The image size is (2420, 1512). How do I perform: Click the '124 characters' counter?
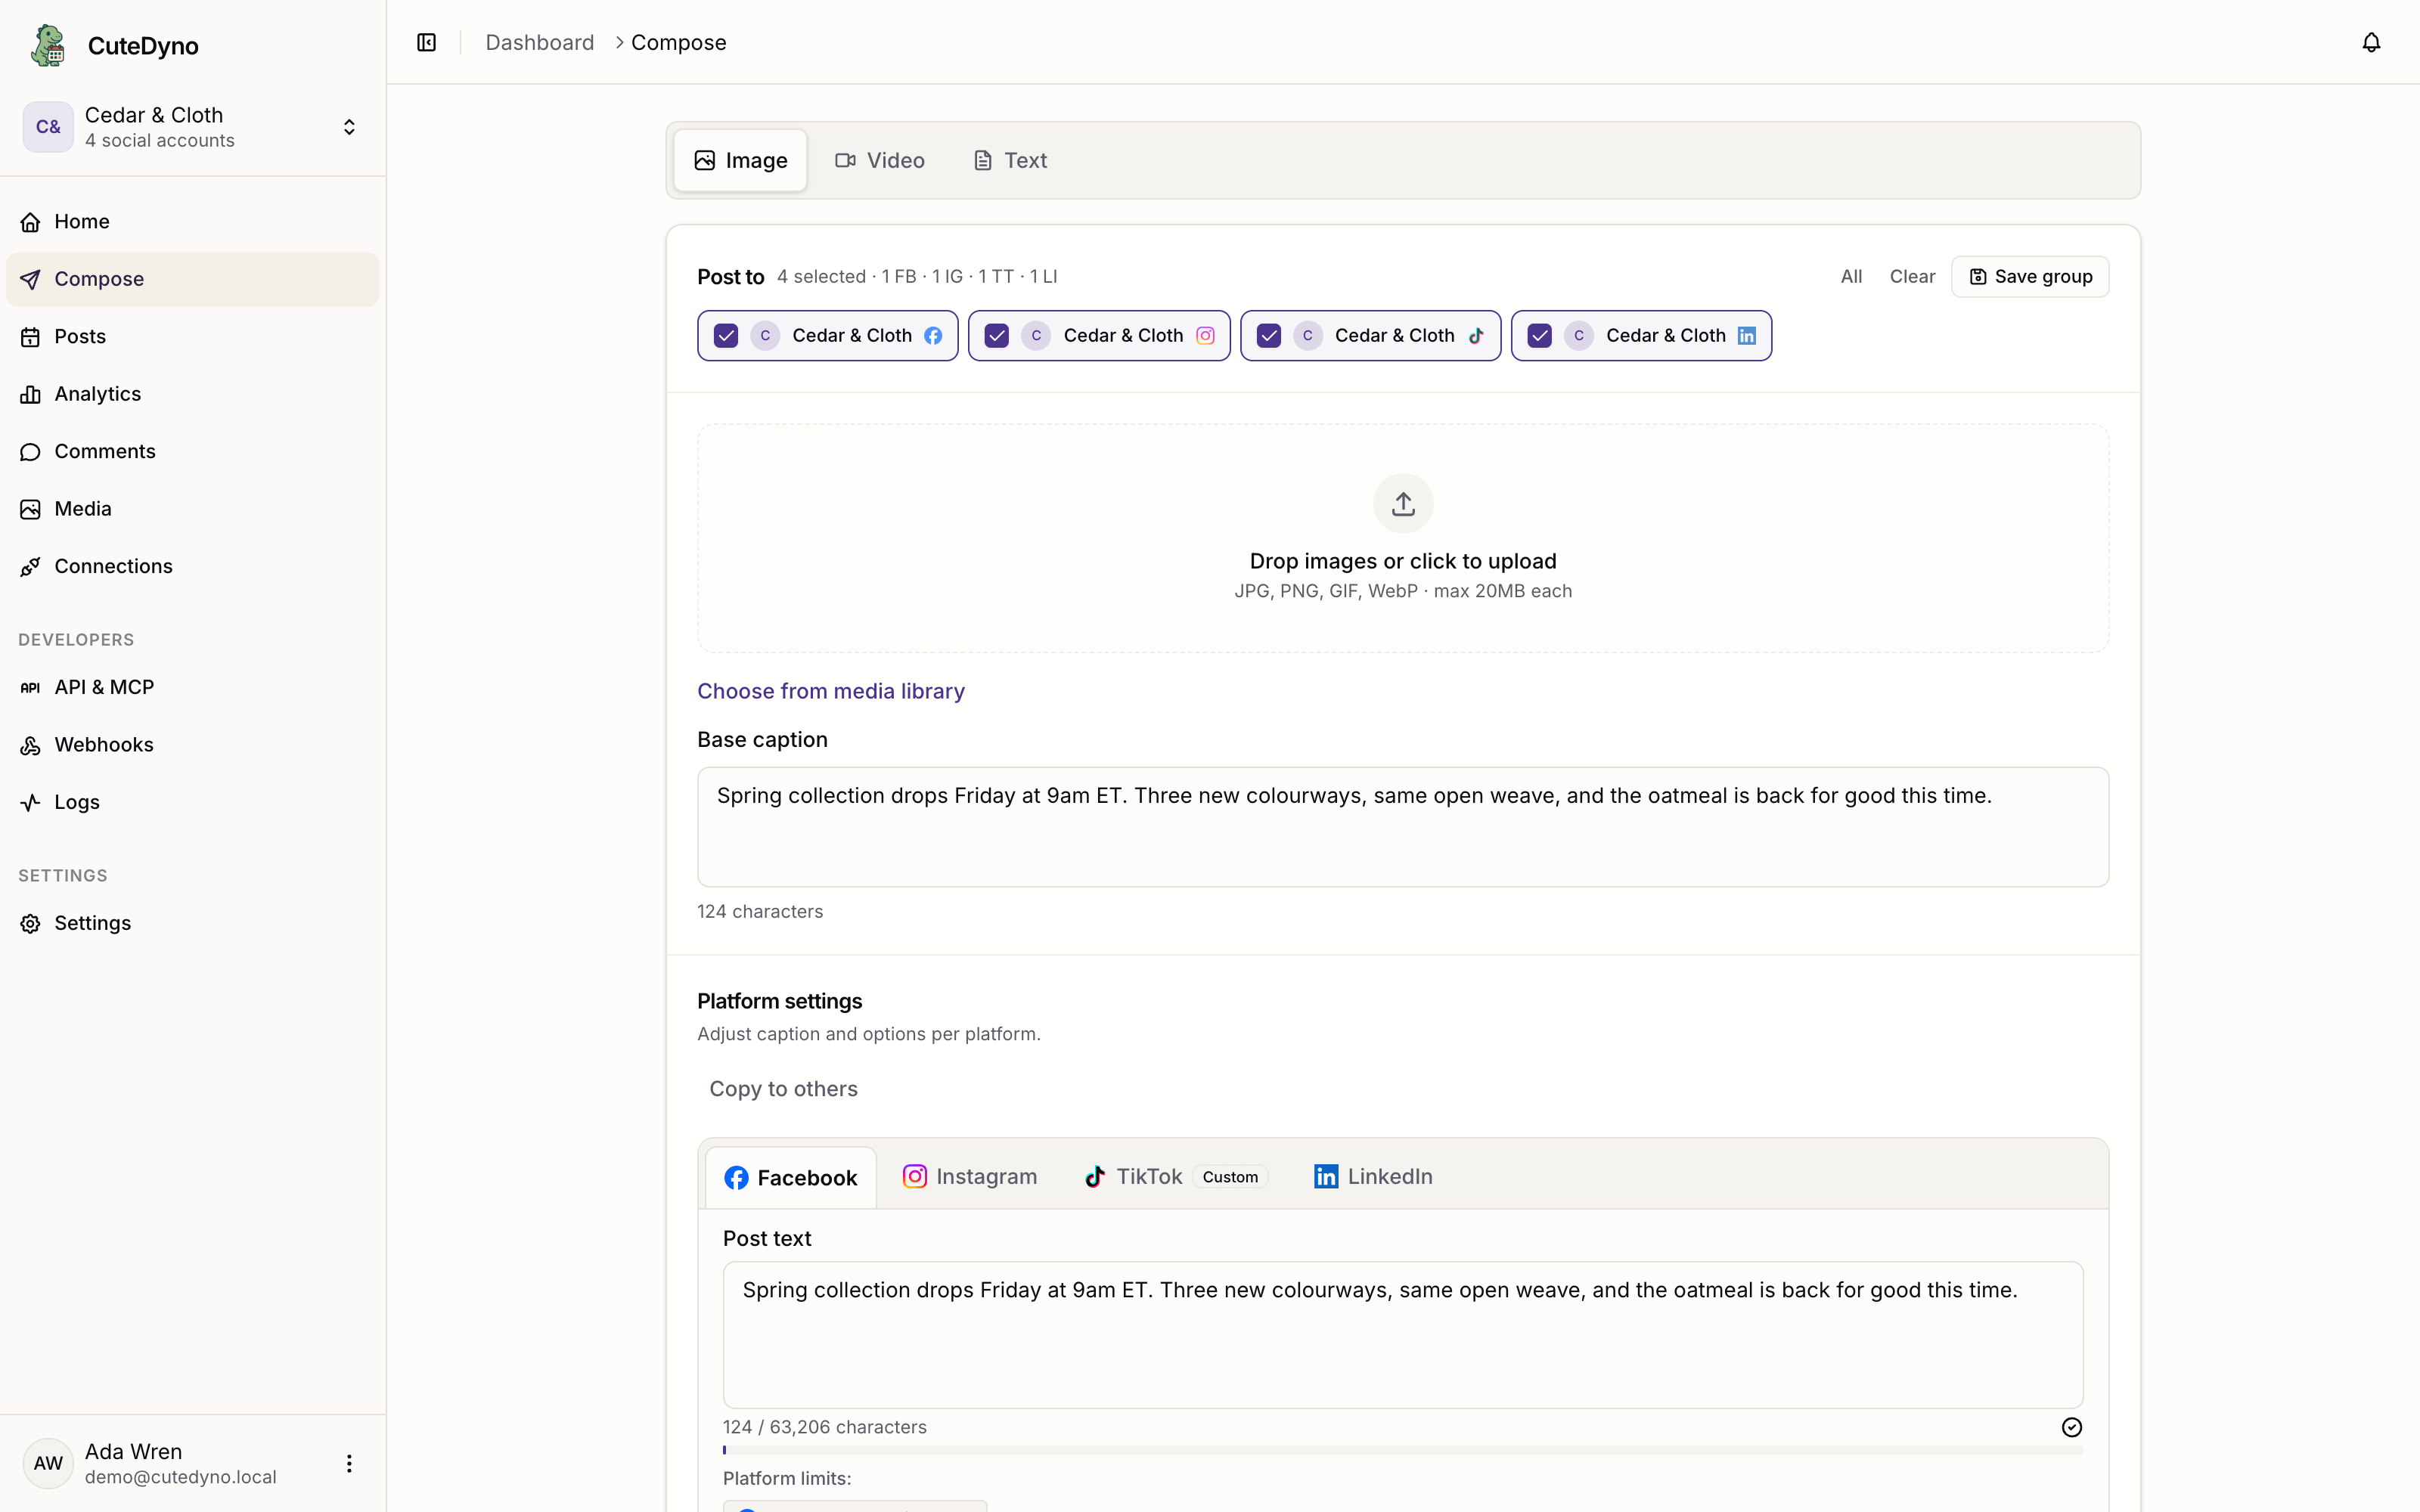[760, 911]
